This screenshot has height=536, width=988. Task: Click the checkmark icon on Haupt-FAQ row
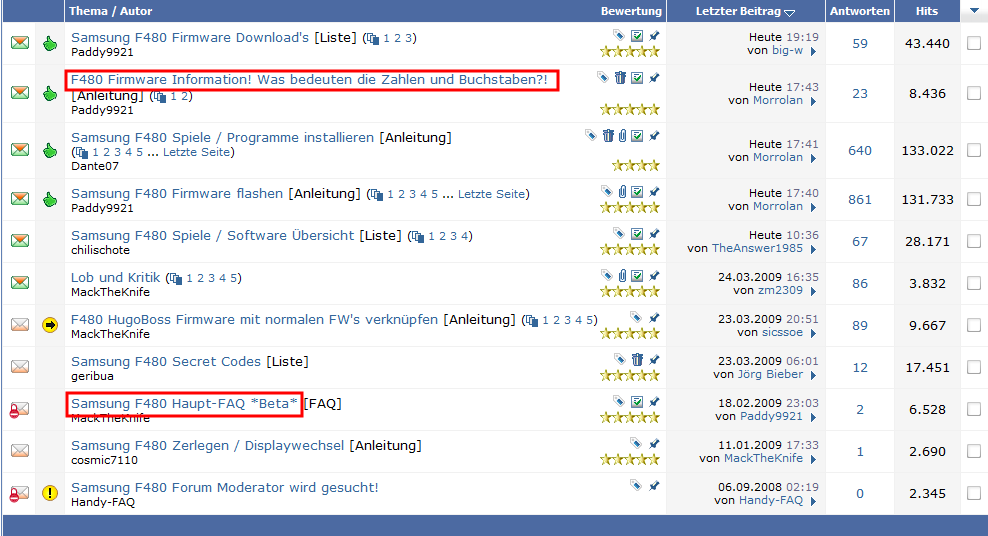[x=637, y=401]
